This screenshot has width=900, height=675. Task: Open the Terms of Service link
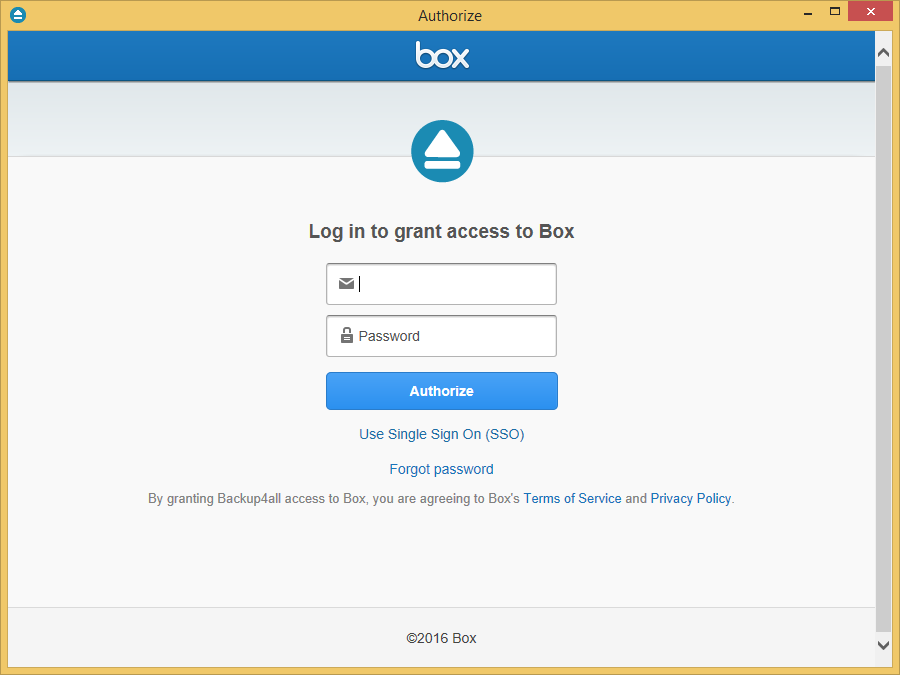[572, 498]
